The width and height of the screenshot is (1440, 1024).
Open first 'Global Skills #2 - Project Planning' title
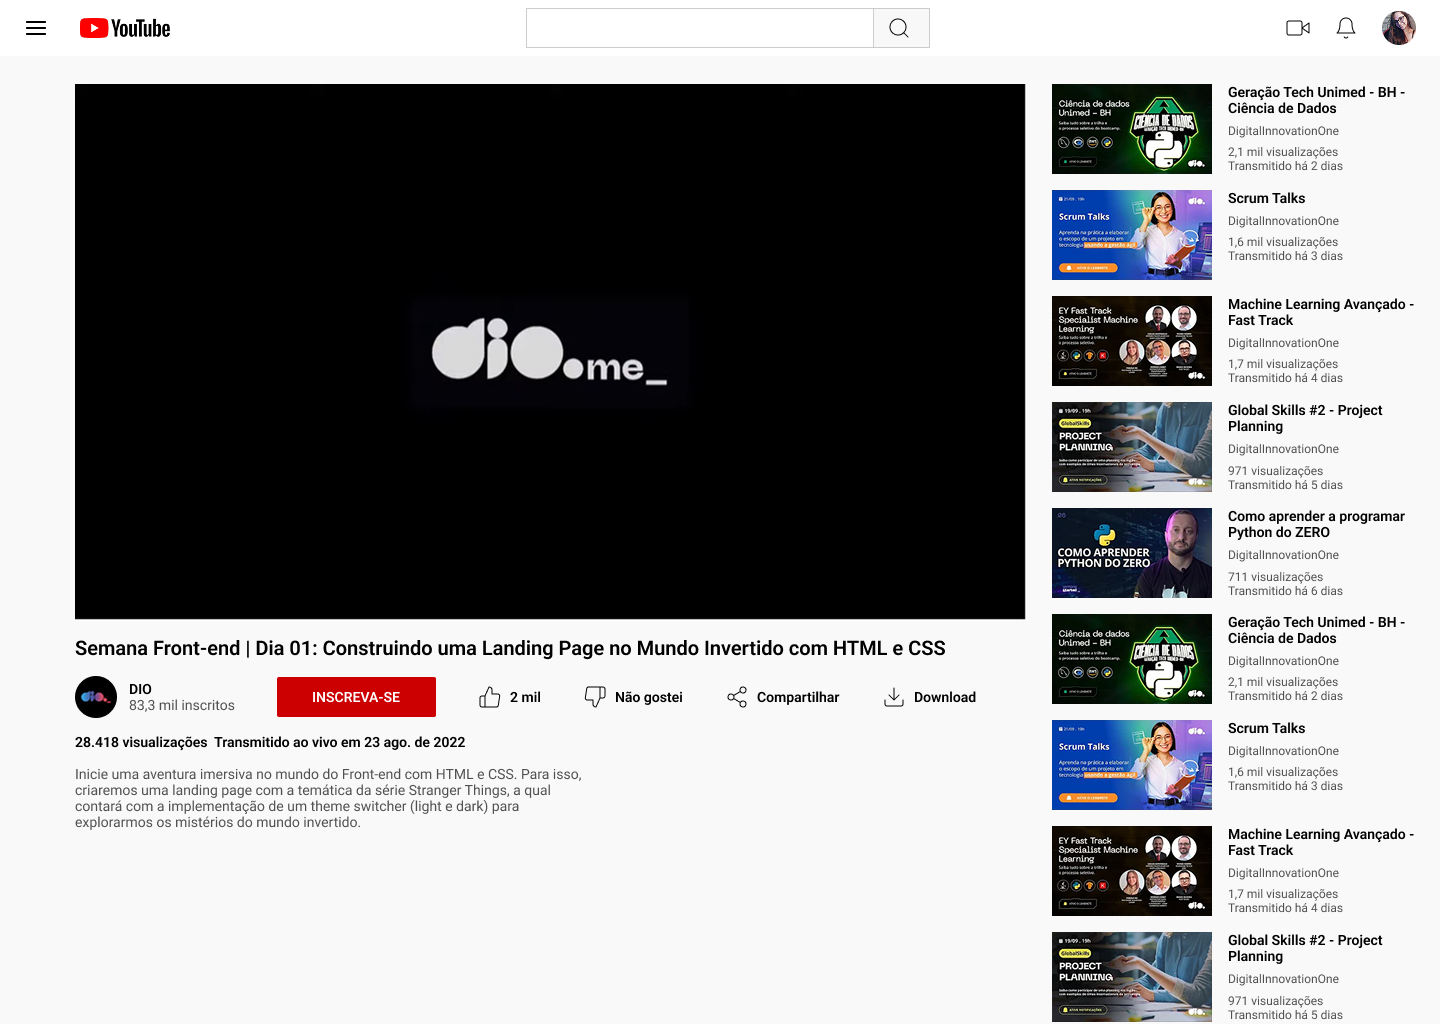click(1305, 418)
